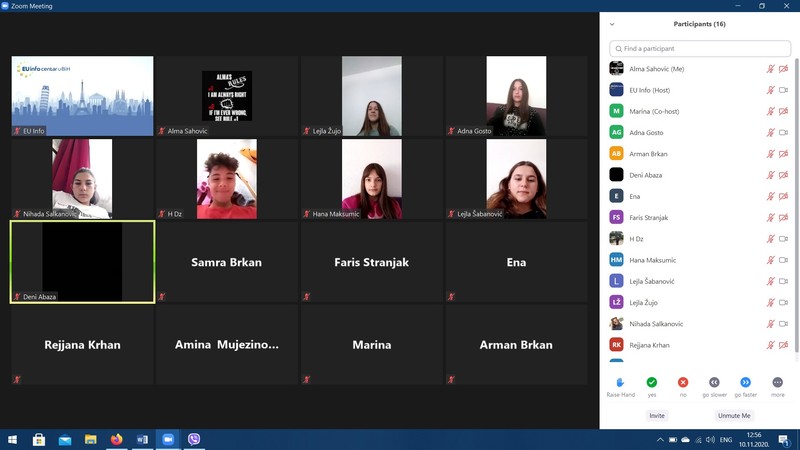Image resolution: width=800 pixels, height=450 pixels.
Task: Click the go faster icon
Action: tap(746, 382)
